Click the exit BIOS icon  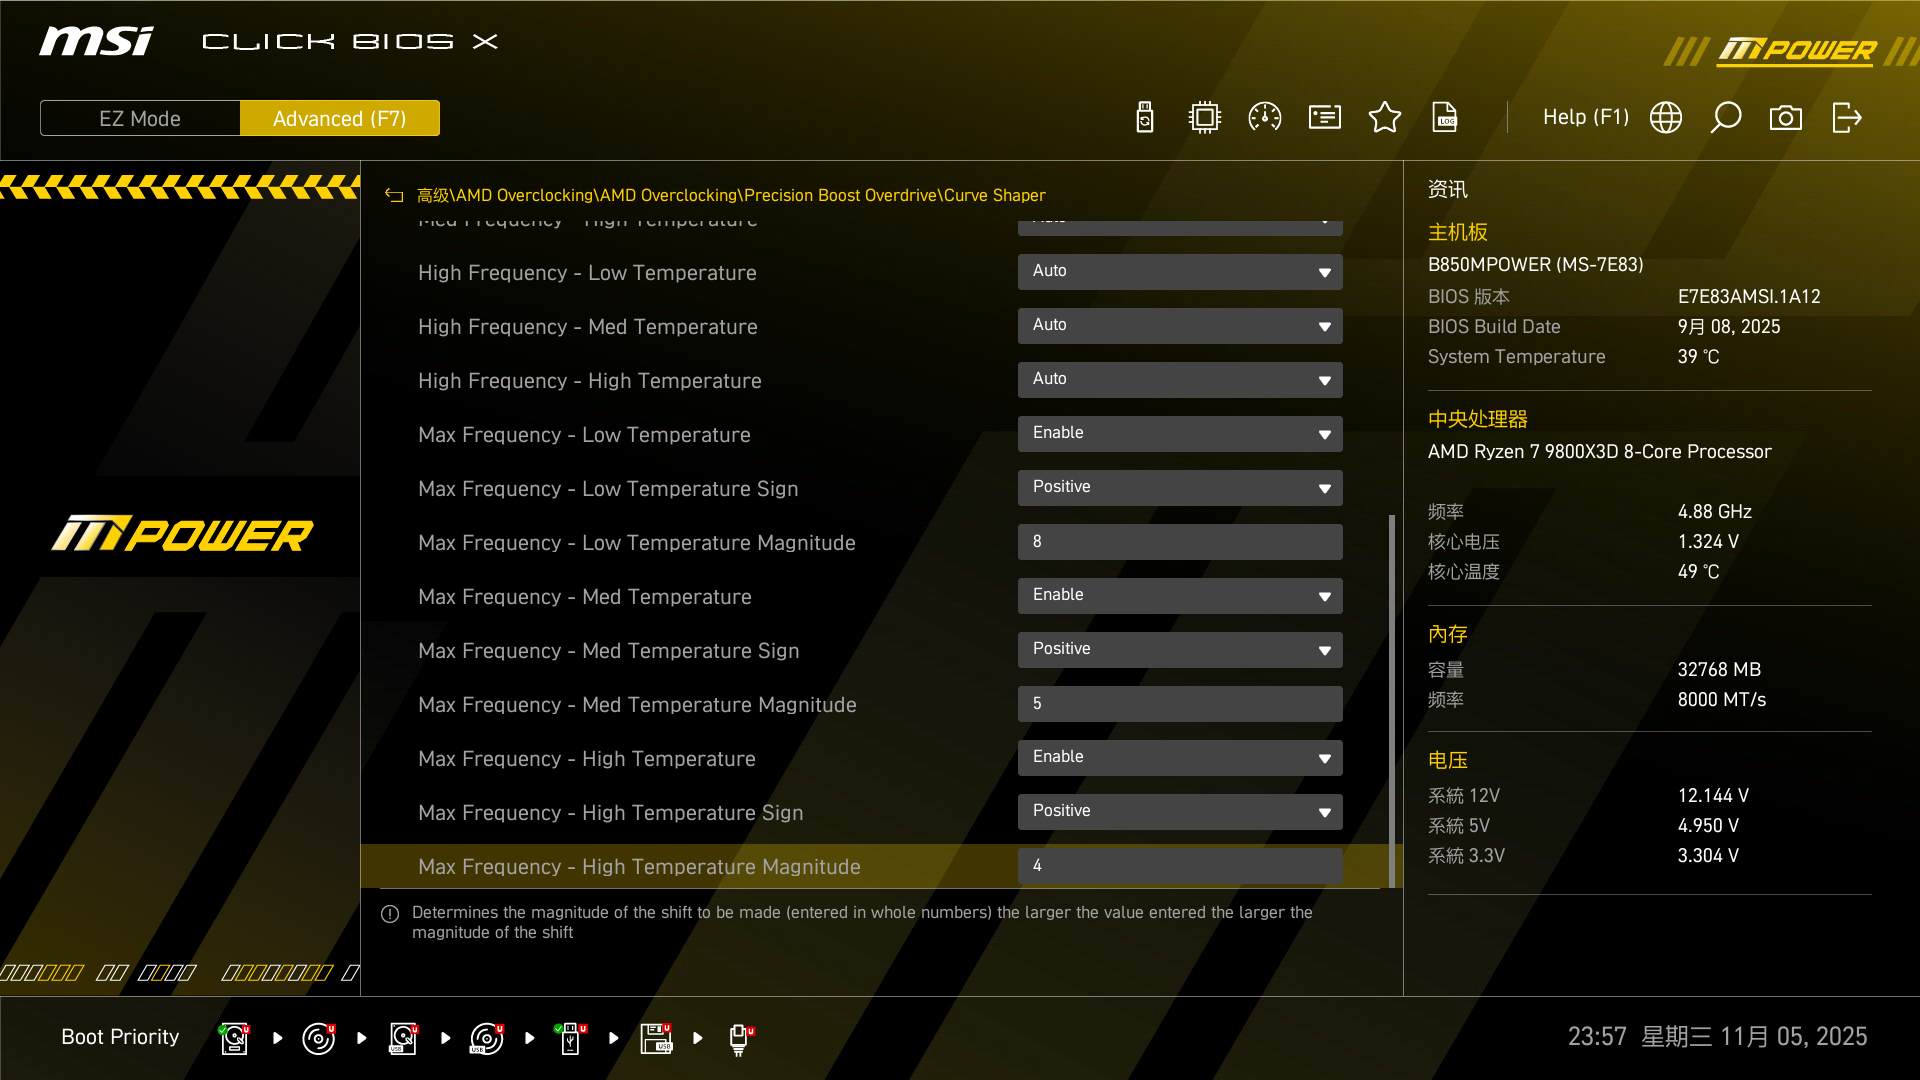(x=1846, y=118)
